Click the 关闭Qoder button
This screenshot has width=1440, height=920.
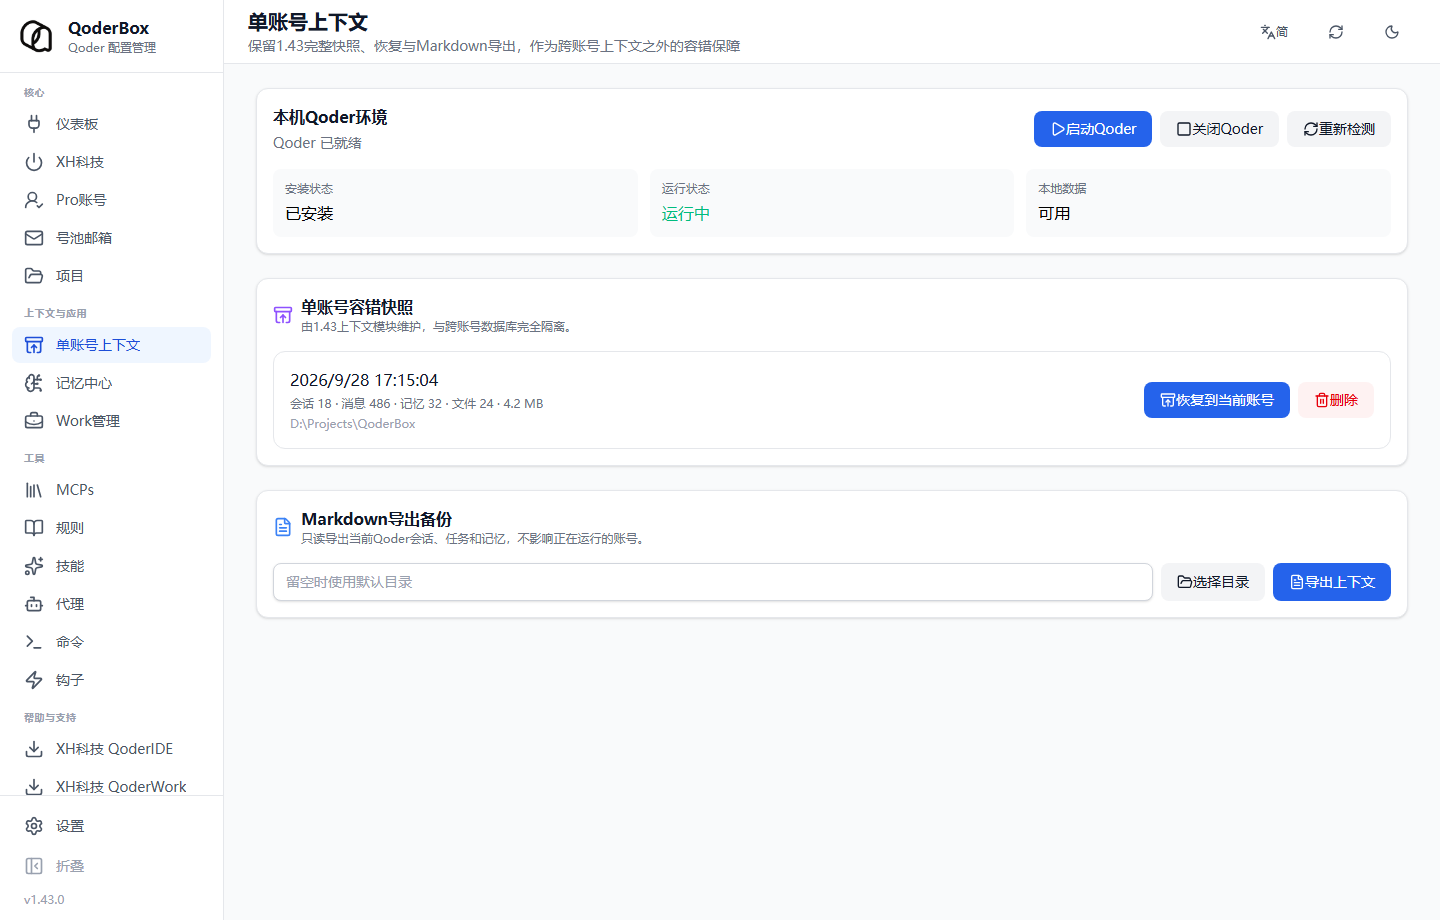[x=1220, y=129]
